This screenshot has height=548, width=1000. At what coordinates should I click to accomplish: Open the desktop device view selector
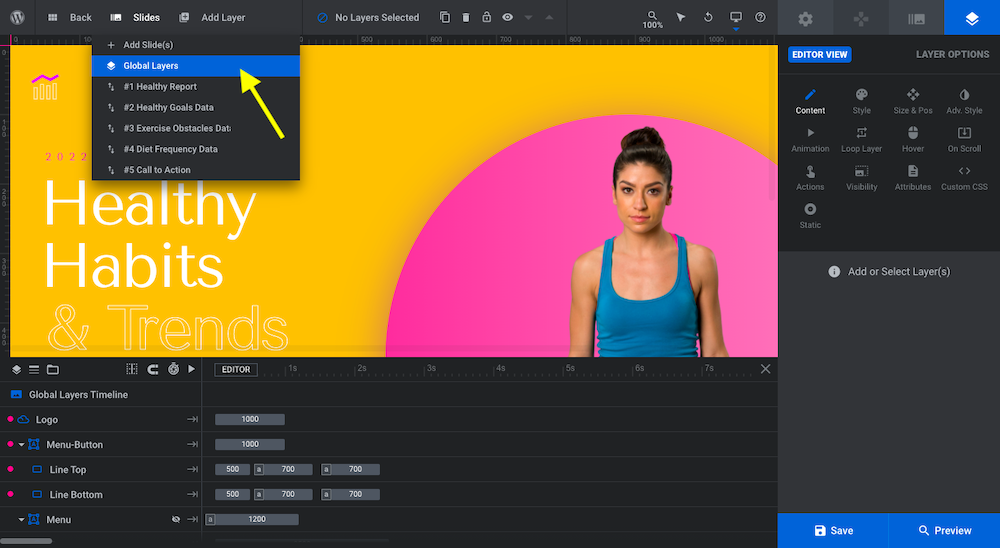pyautogui.click(x=736, y=18)
